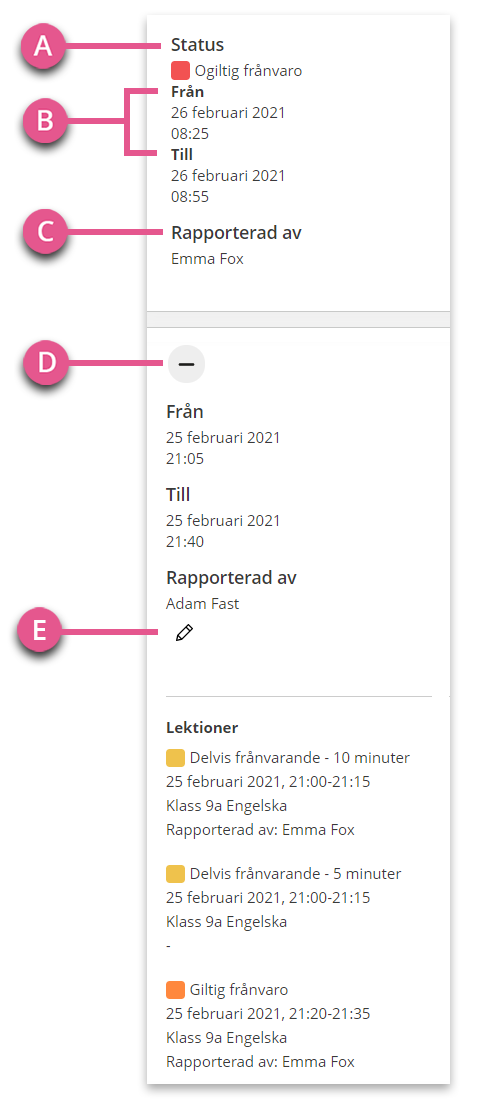
Task: Click pink marker B
Action: pyautogui.click(x=44, y=120)
